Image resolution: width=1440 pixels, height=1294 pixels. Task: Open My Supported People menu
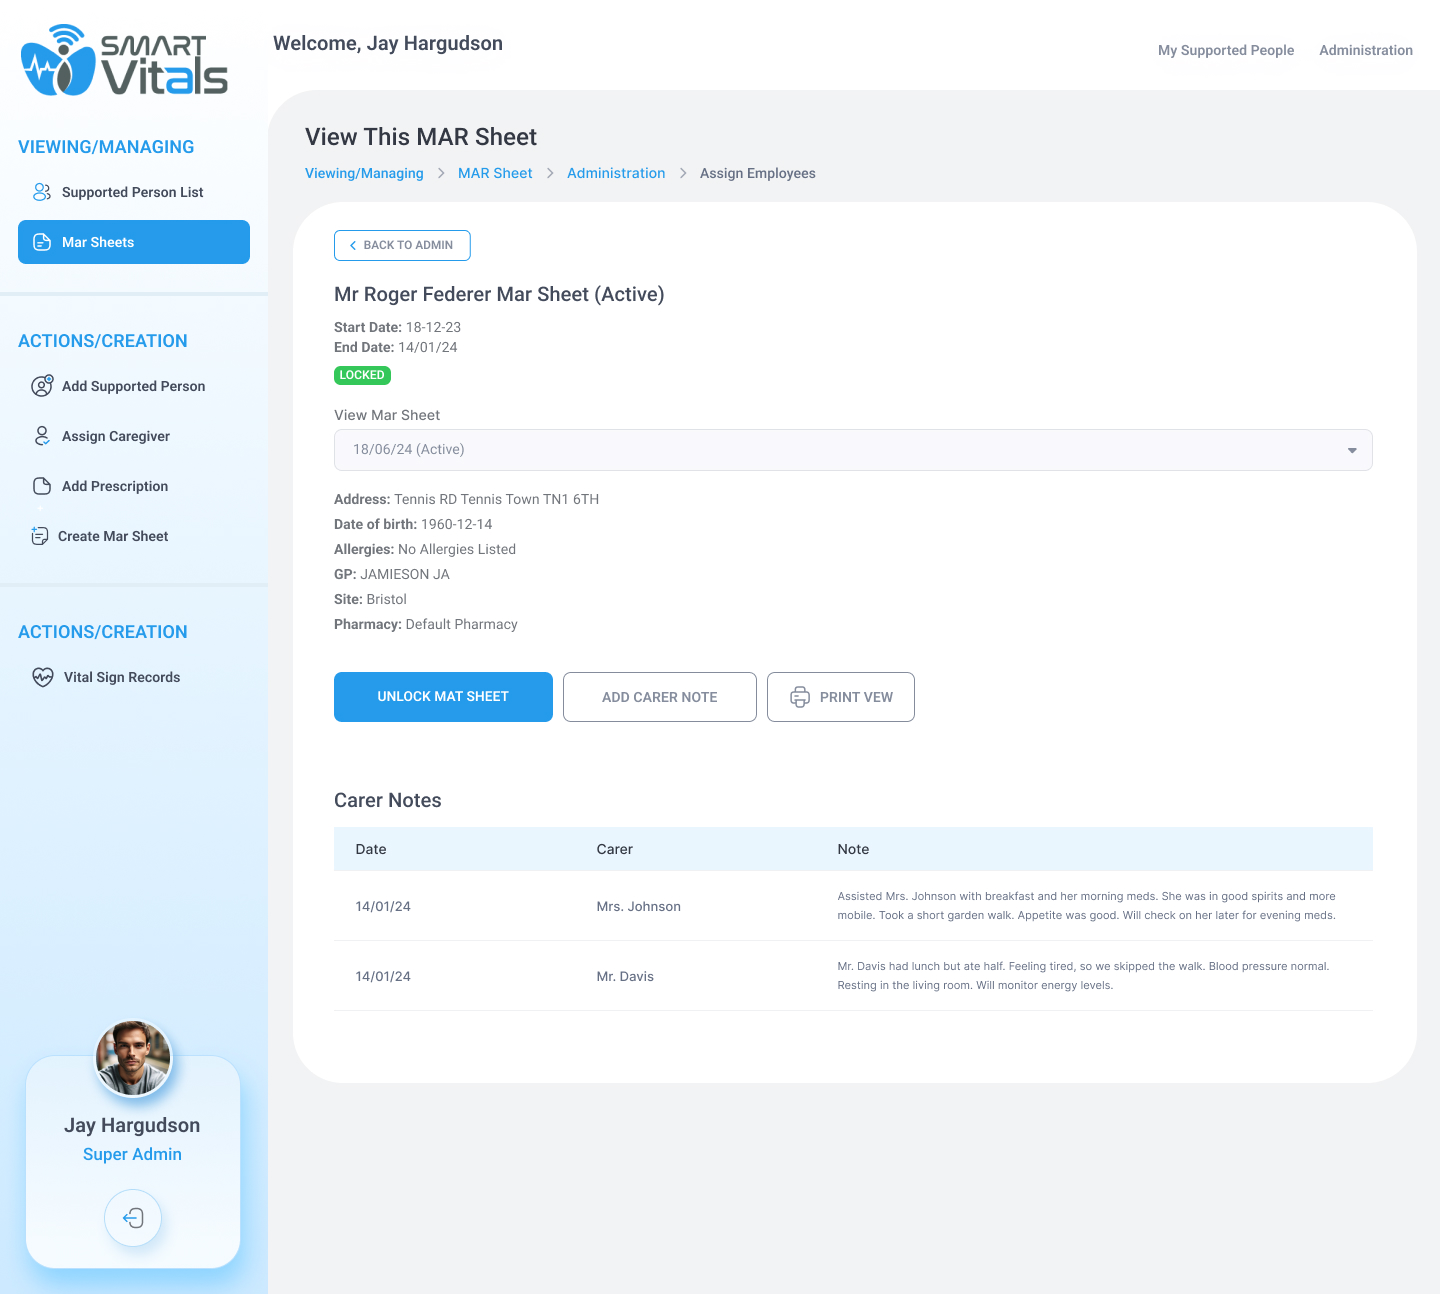tap(1225, 50)
